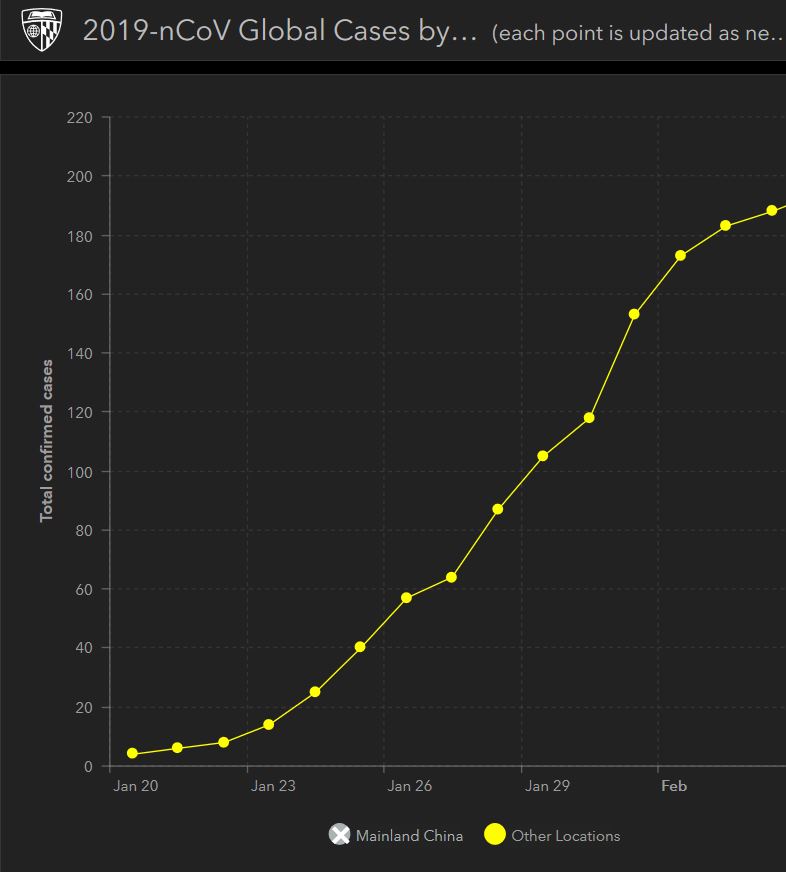Click the Feb label on the date axis
This screenshot has width=786, height=872.
click(674, 786)
